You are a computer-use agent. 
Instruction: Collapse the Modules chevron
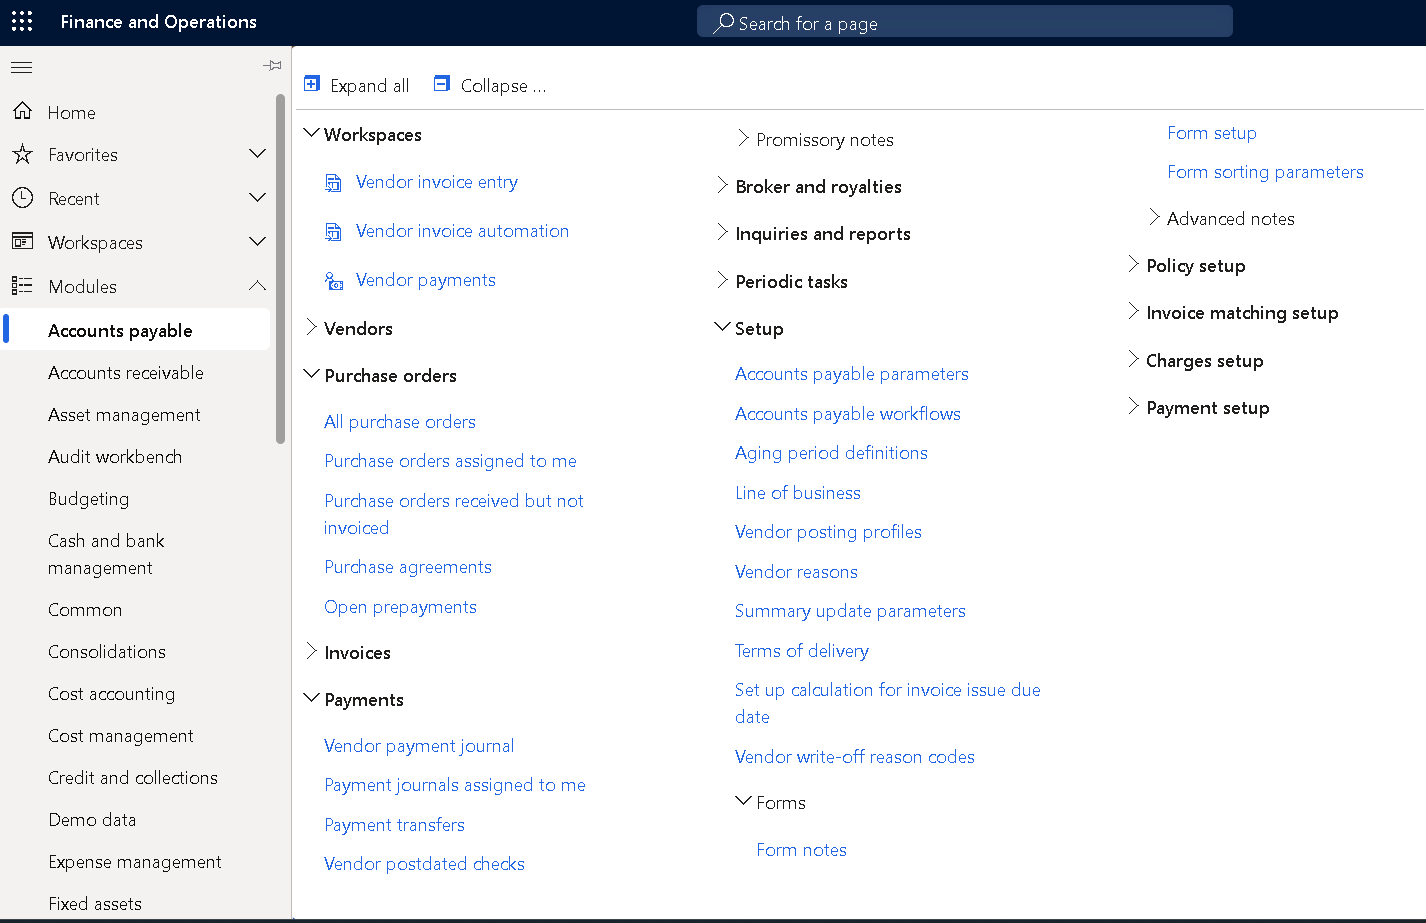[257, 285]
